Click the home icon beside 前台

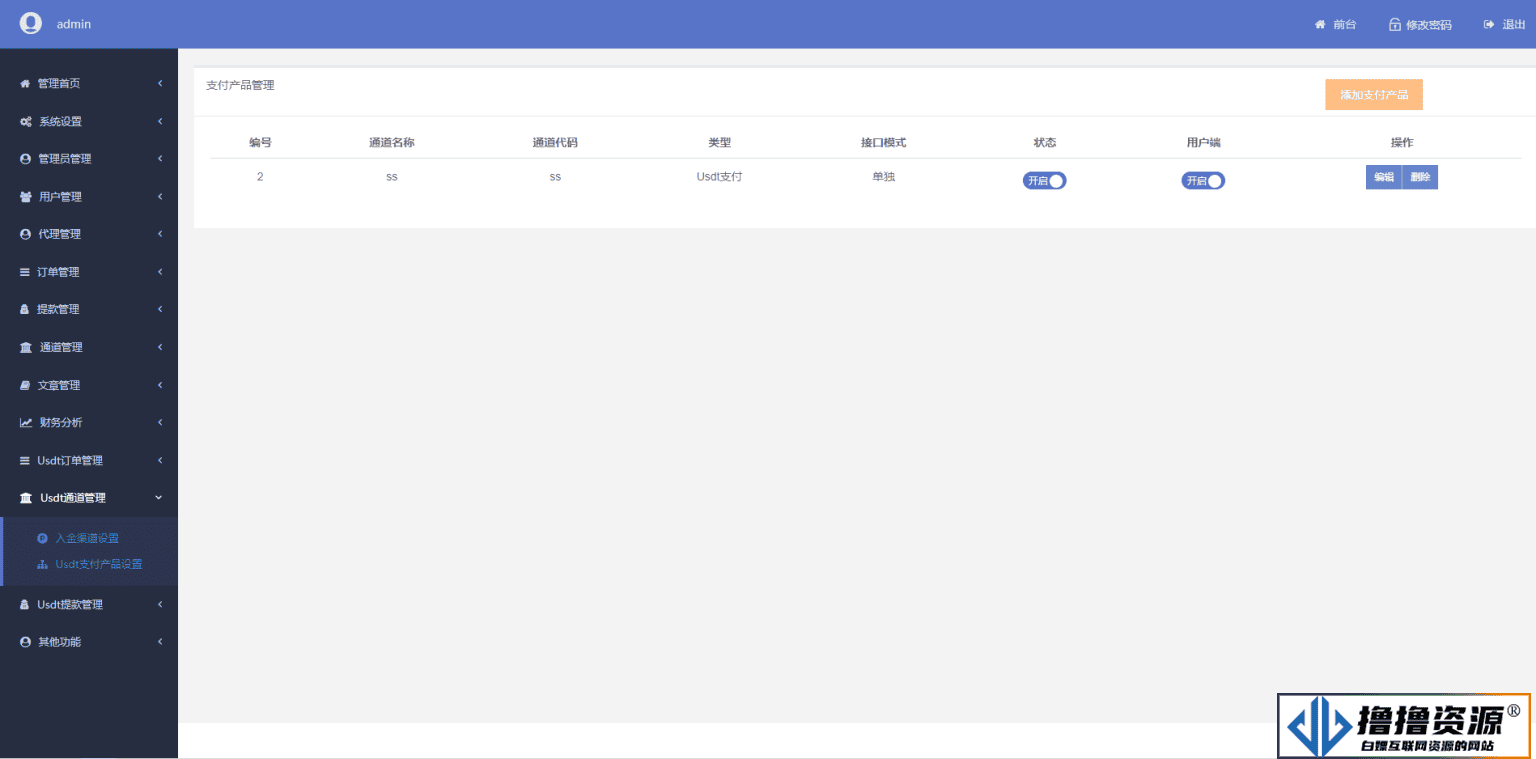point(1320,24)
